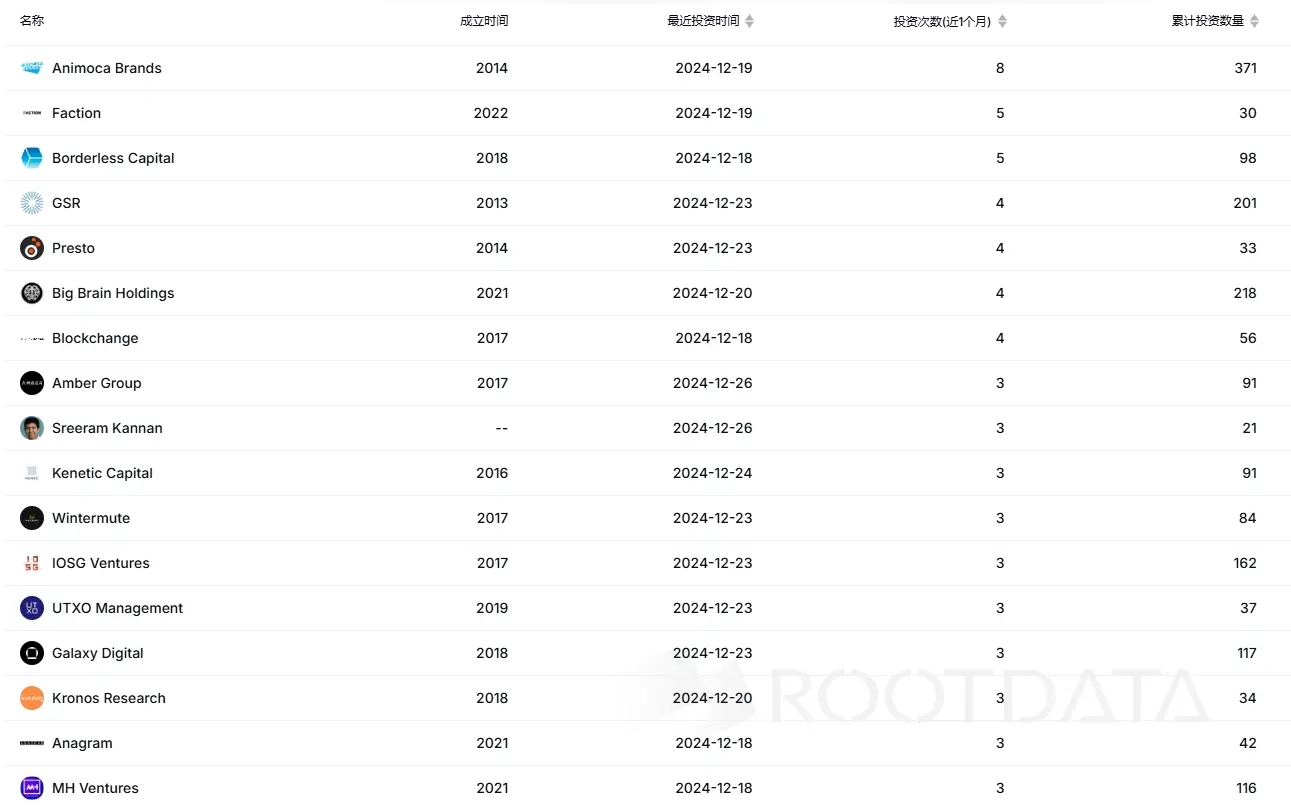Screen dimensions: 1291x808
Task: Click the Amber Group black logo
Action: pos(32,383)
